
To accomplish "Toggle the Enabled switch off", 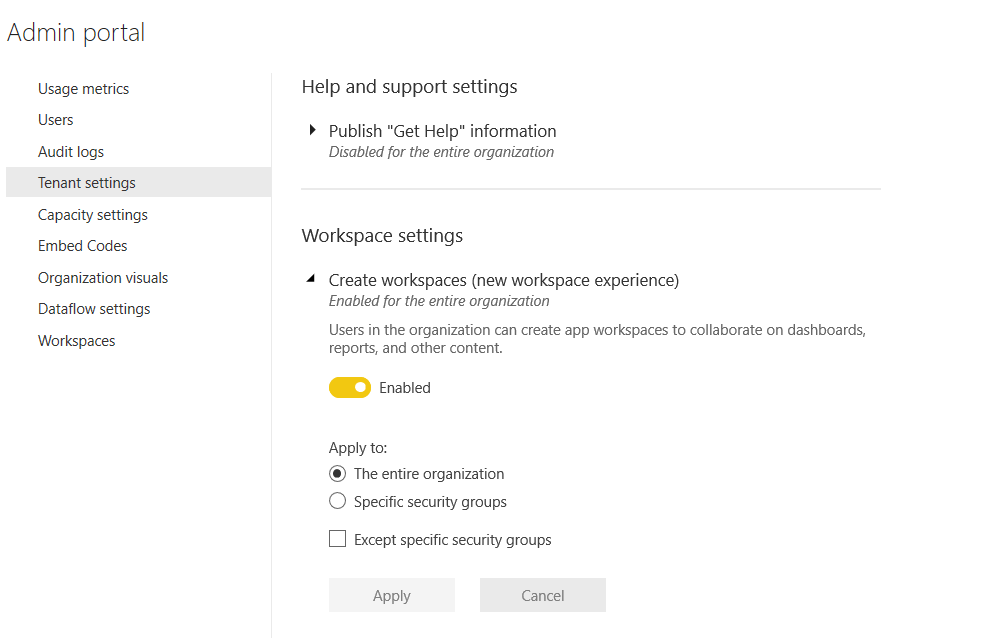I will (350, 388).
